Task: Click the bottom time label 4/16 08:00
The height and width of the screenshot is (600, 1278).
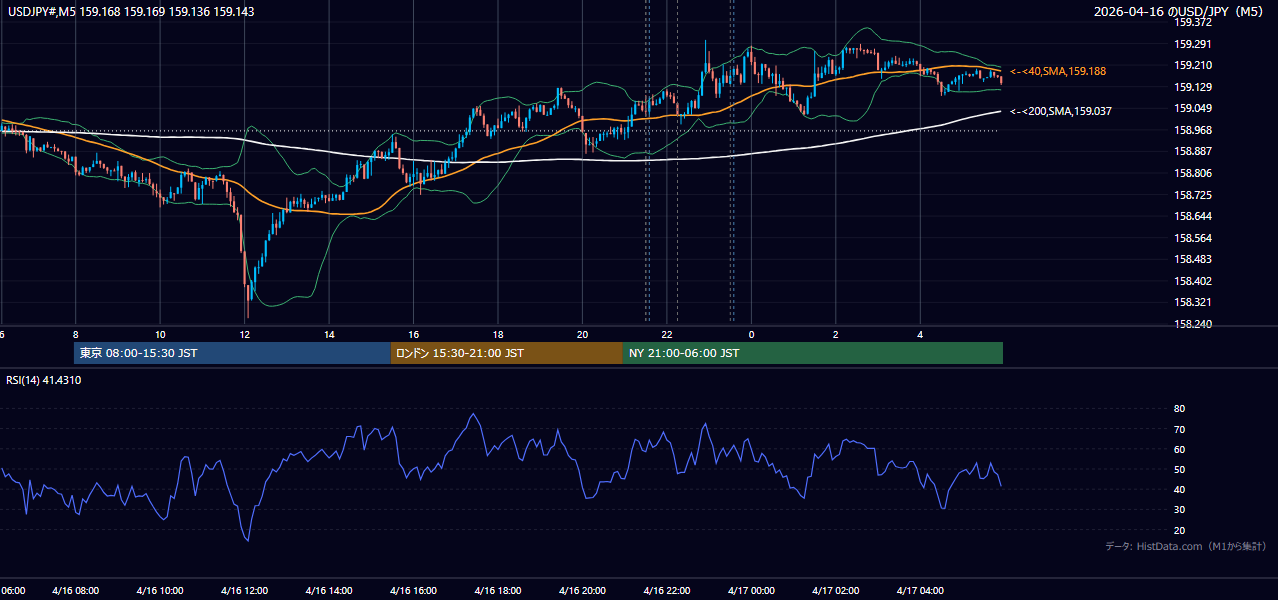Action: pyautogui.click(x=75, y=591)
